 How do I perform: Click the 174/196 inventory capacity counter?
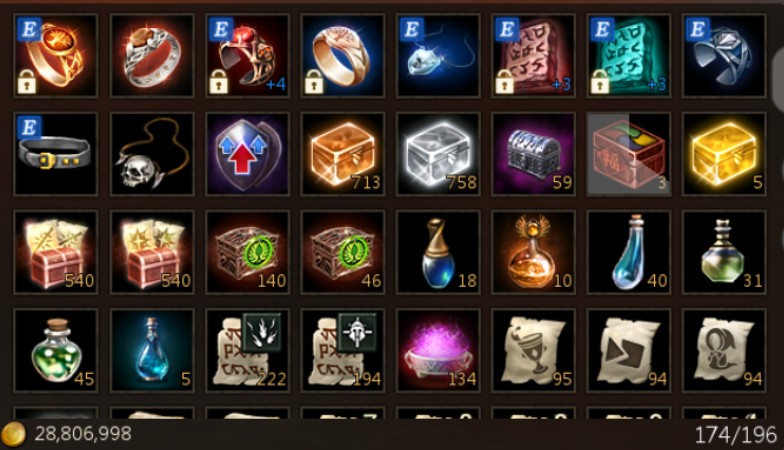click(736, 434)
